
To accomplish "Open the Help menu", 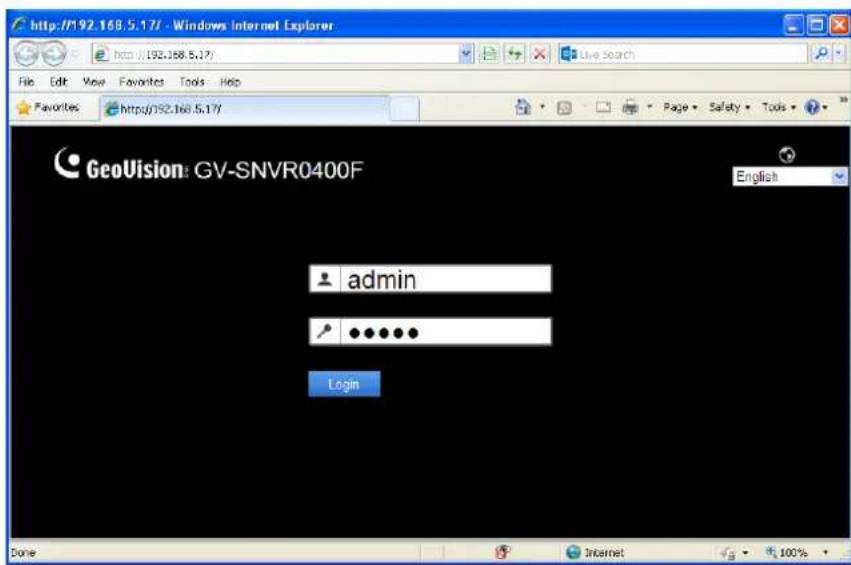I will coord(230,82).
